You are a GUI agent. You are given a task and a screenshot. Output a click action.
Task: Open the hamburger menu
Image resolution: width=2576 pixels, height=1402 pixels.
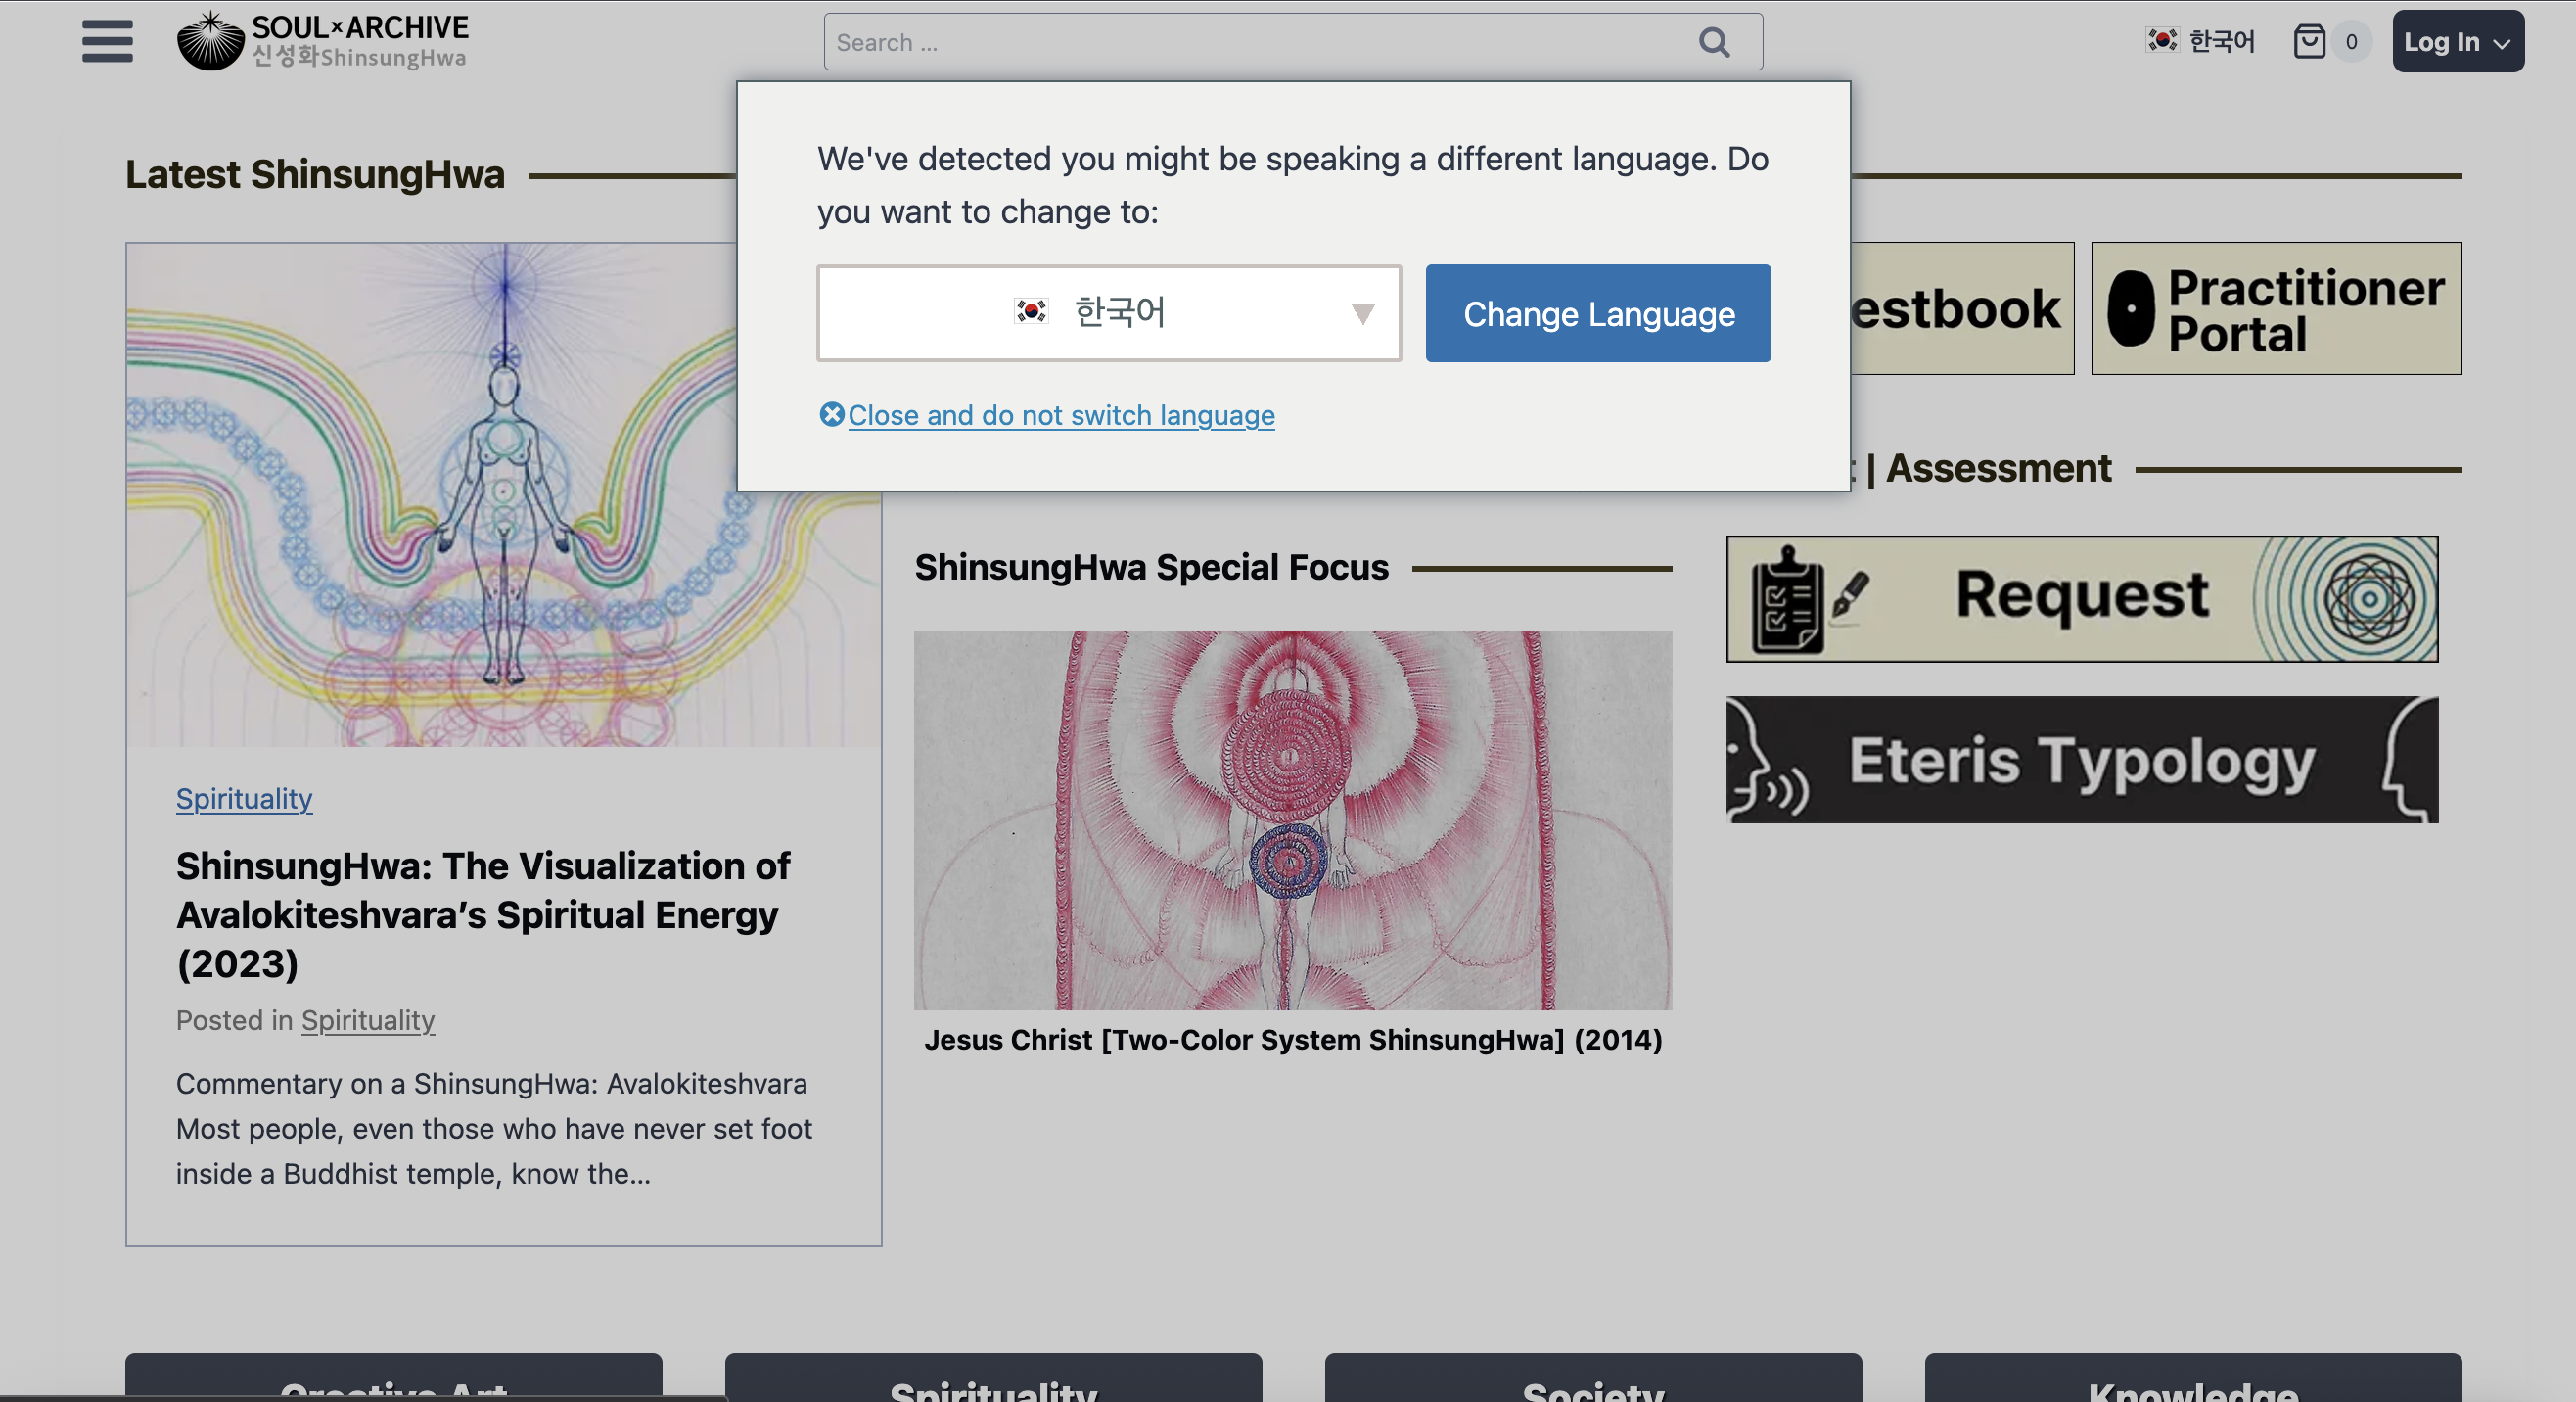pos(107,41)
